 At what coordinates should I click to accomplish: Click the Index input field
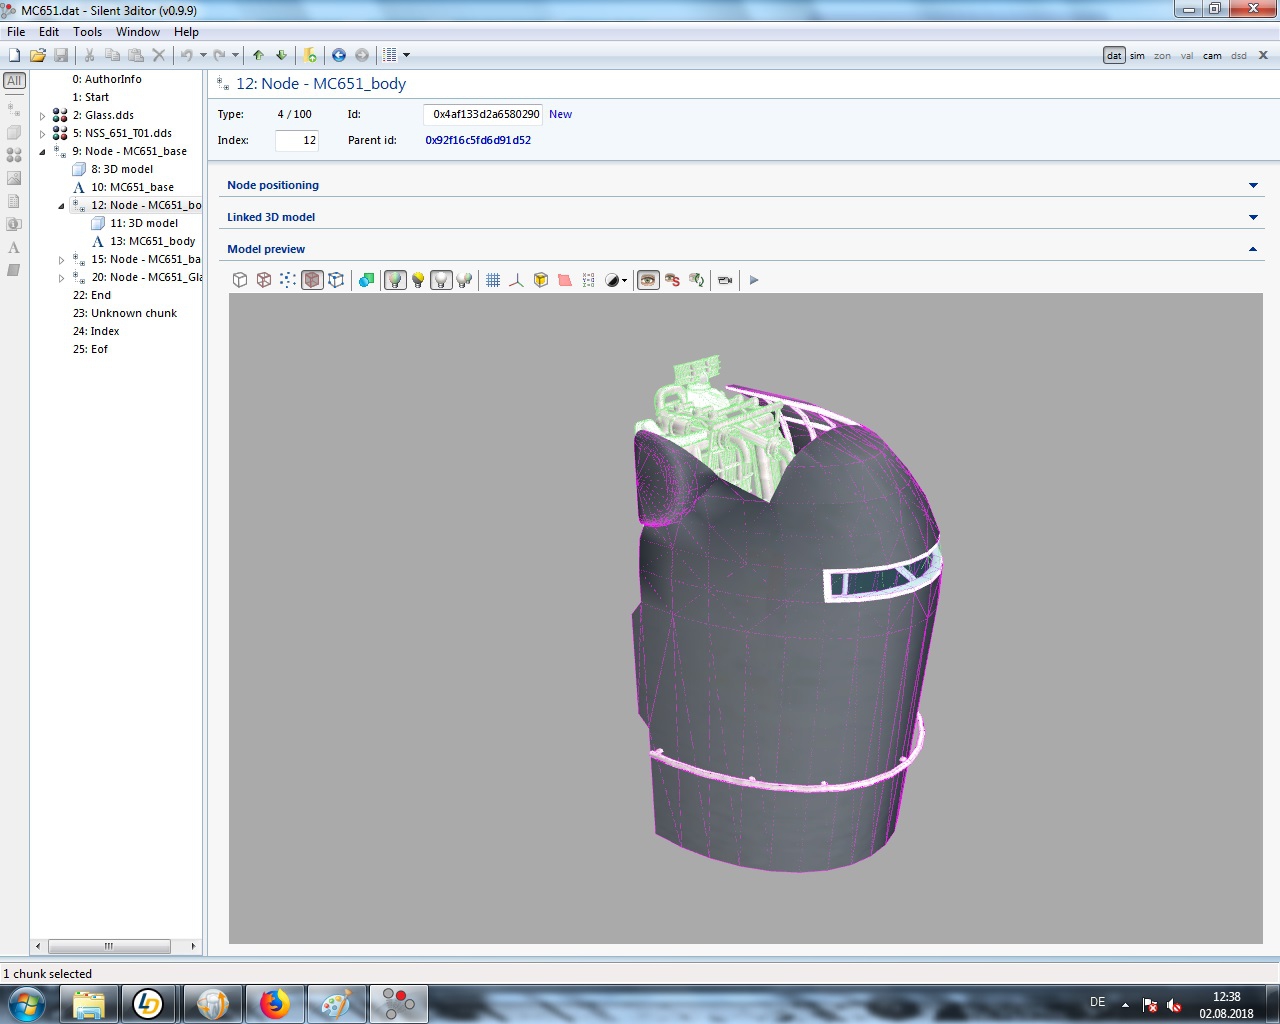[296, 140]
